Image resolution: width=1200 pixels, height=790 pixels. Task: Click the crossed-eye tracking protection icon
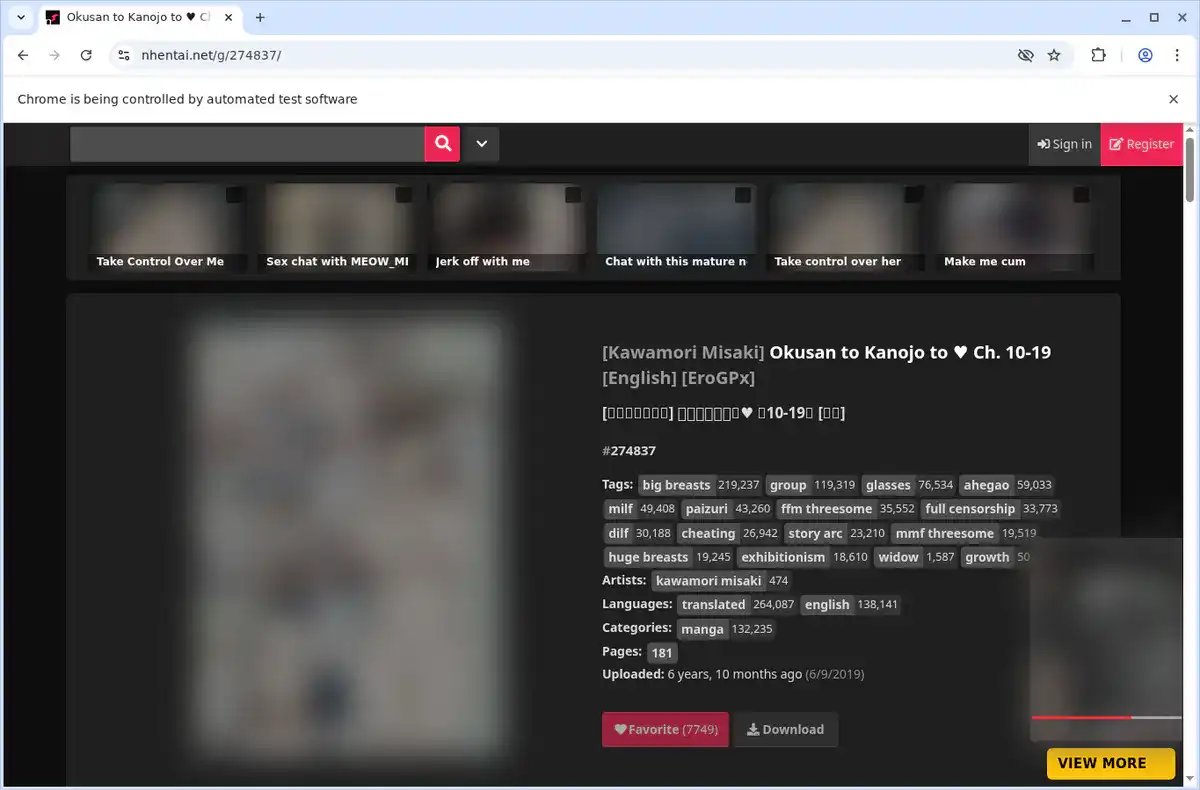[x=1025, y=55]
